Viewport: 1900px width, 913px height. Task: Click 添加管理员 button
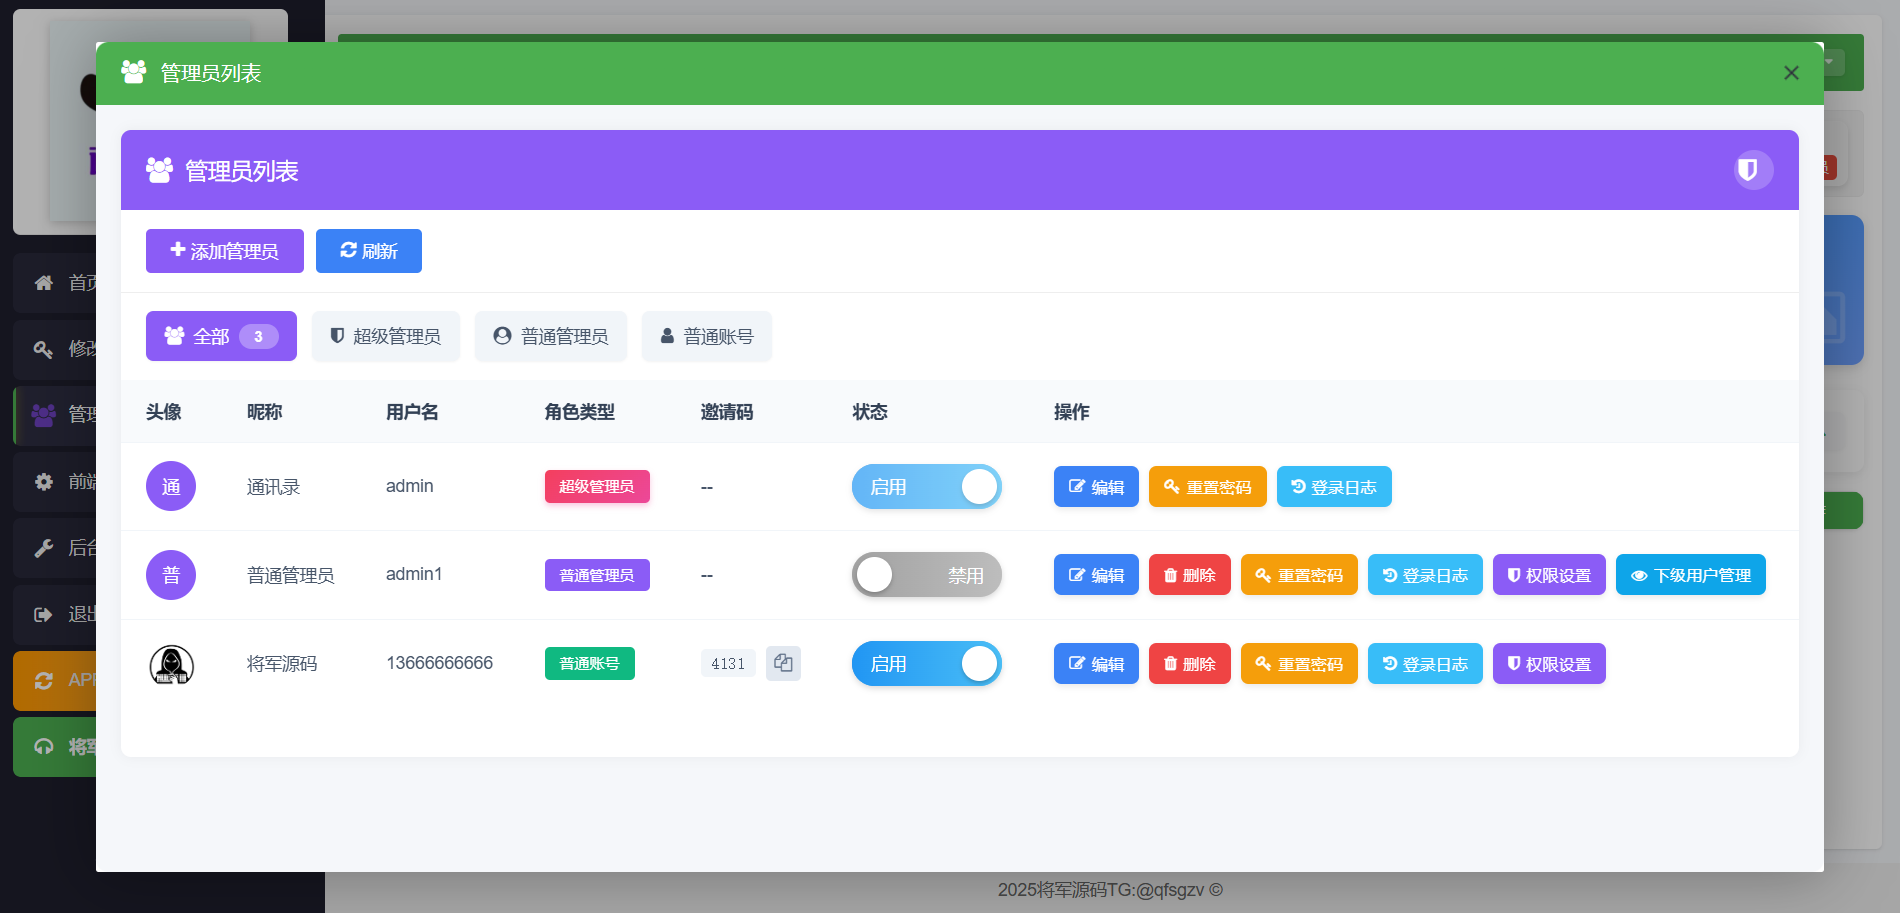[x=224, y=251]
